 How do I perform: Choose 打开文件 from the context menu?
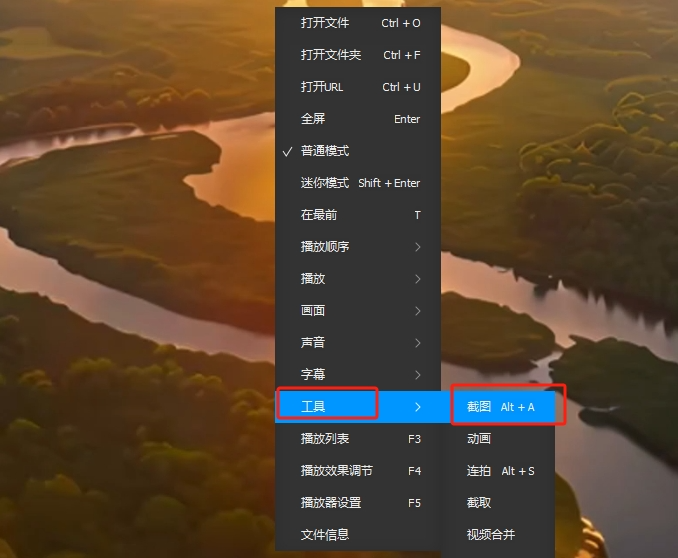(x=358, y=23)
